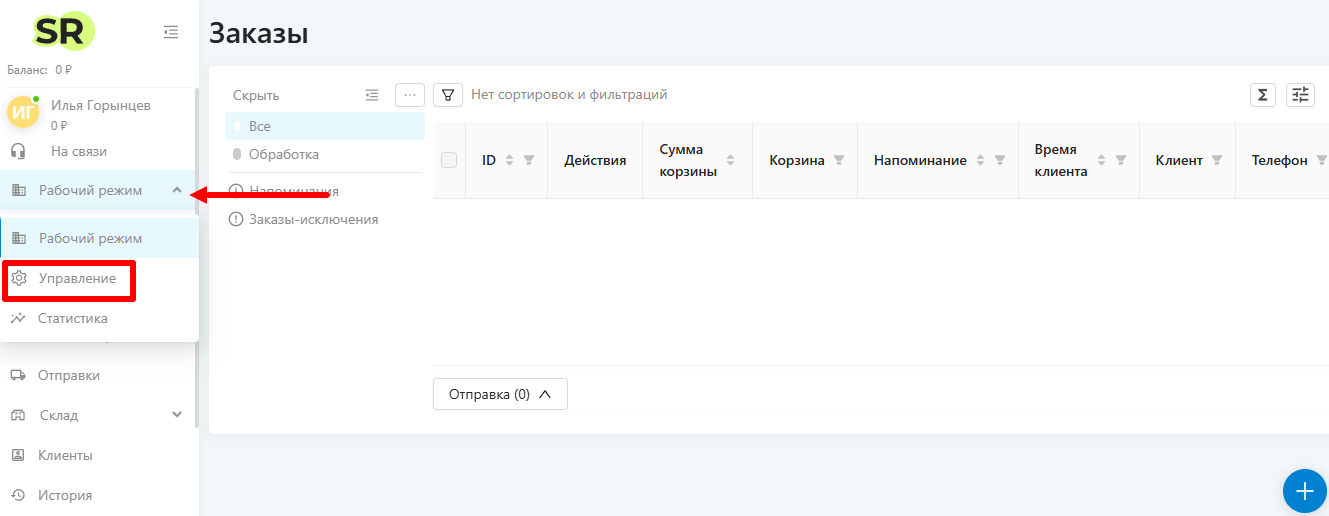Click the sidebar collapse icon near the logo
Image resolution: width=1329 pixels, height=516 pixels.
click(x=171, y=33)
